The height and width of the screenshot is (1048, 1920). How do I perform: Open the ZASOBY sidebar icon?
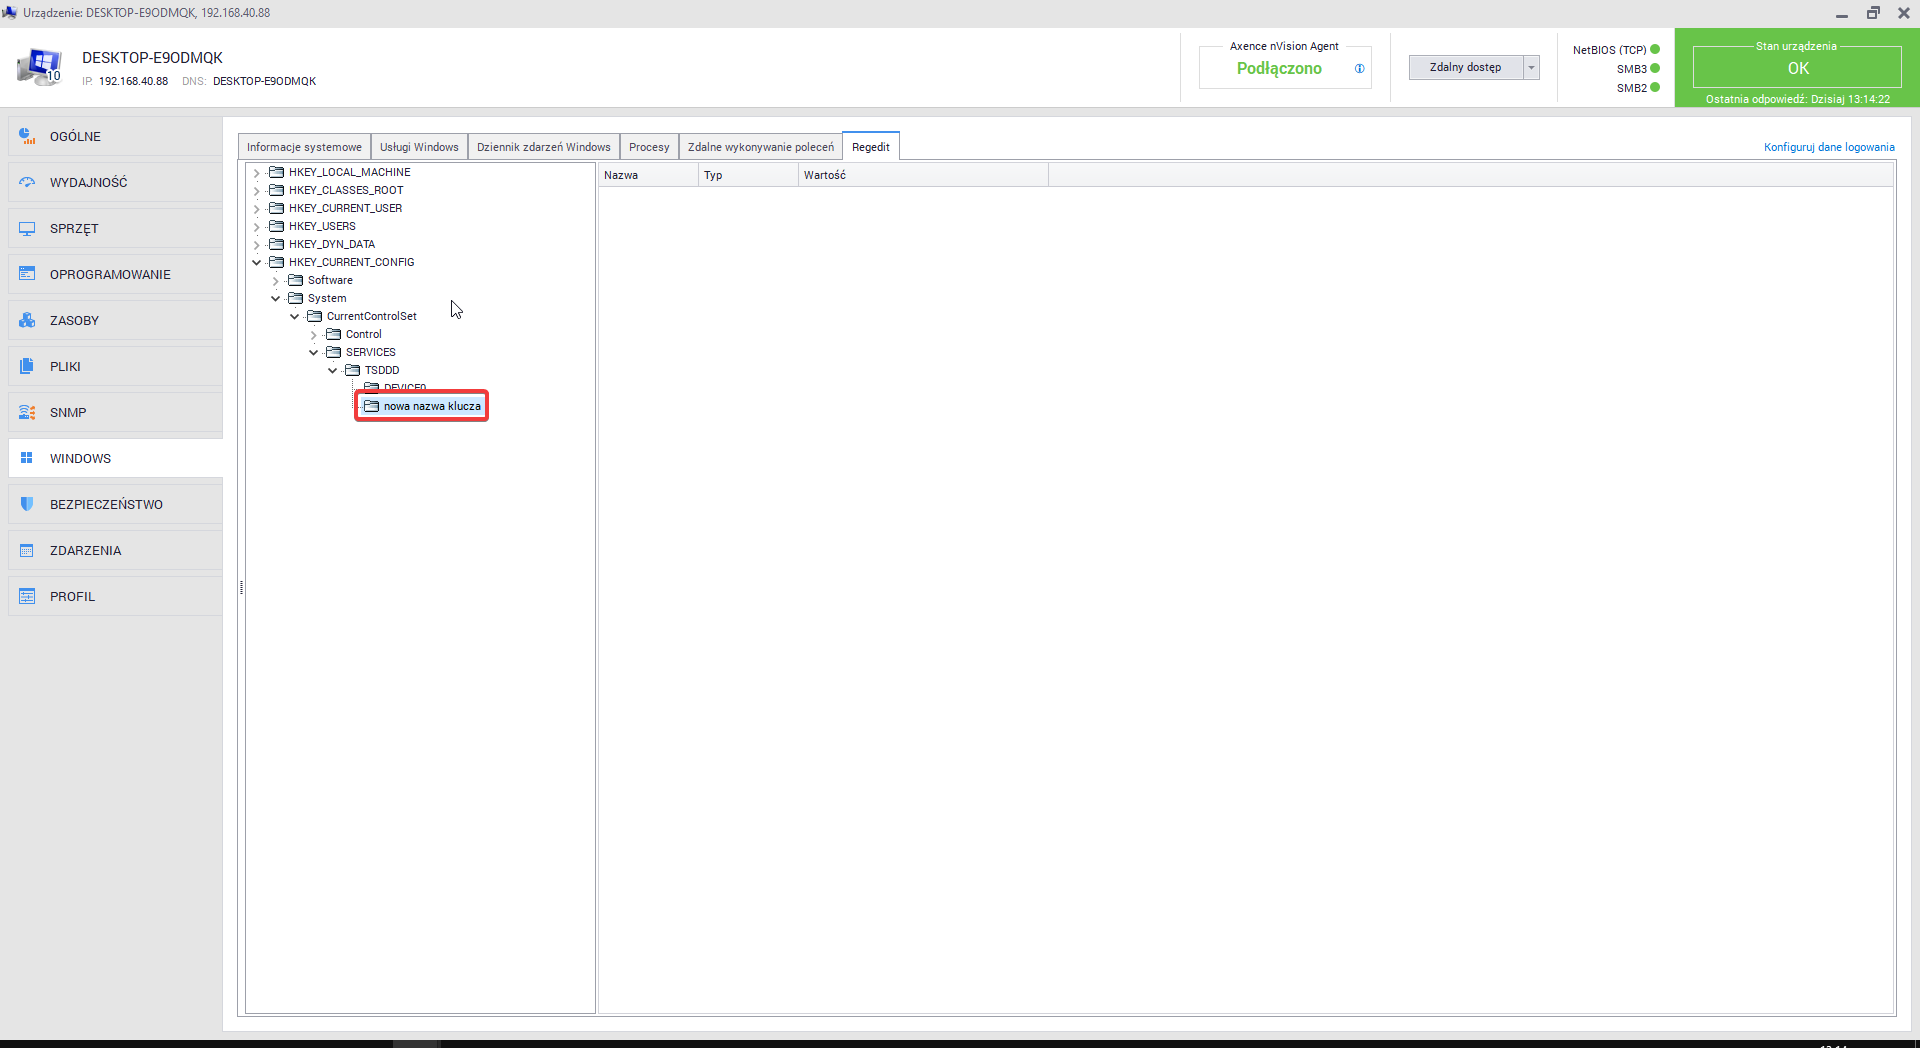(27, 320)
